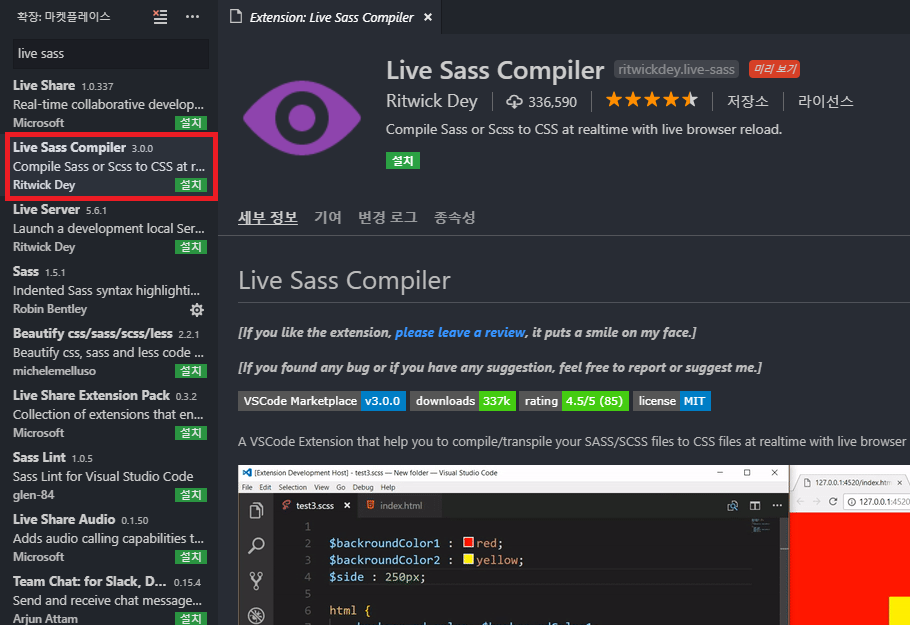Click the green install button in detail header

pos(403,161)
